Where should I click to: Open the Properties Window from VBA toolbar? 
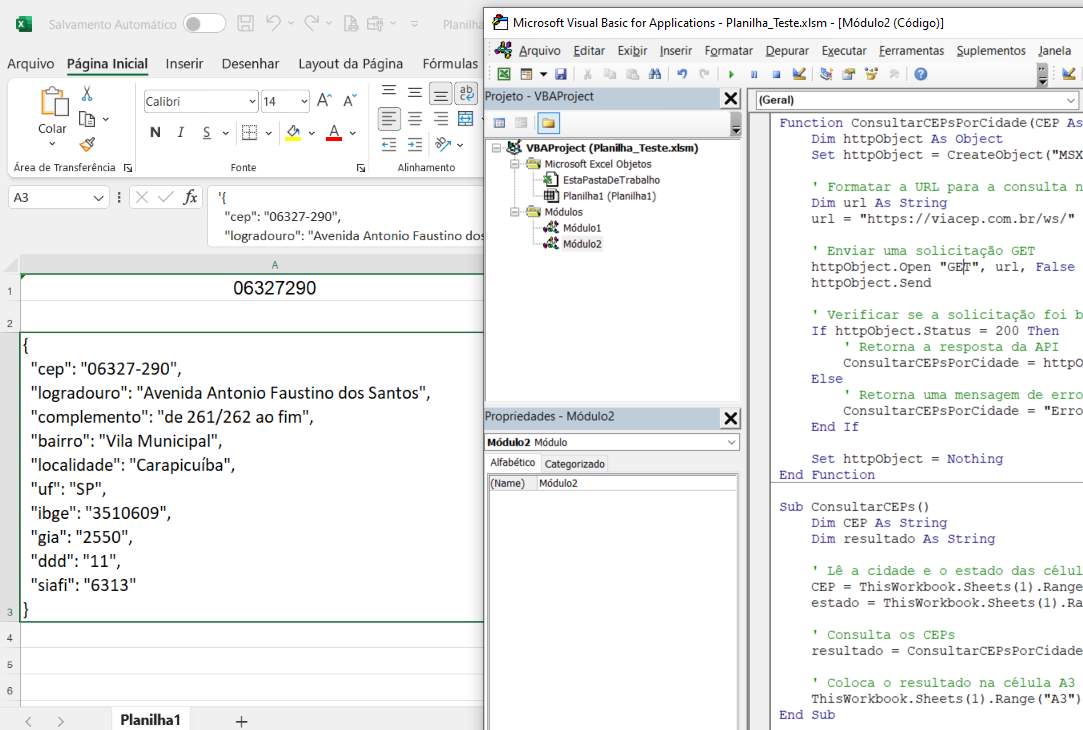click(x=848, y=74)
